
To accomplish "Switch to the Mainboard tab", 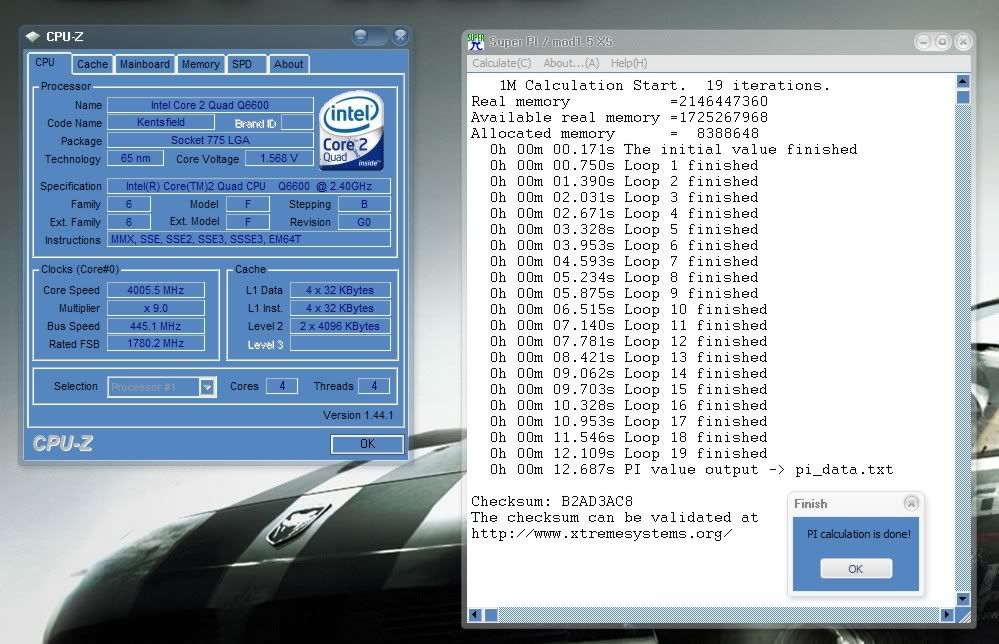I will (145, 64).
